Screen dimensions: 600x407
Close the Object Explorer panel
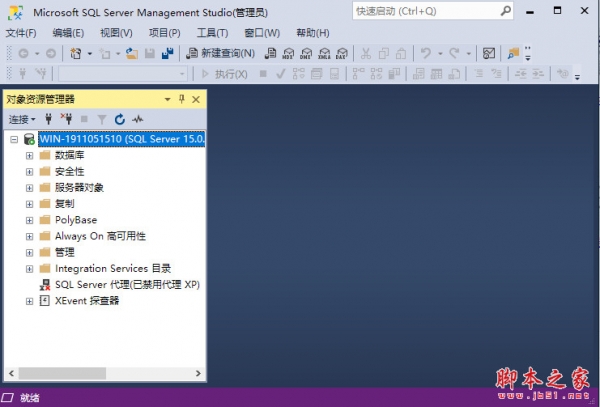pyautogui.click(x=196, y=99)
